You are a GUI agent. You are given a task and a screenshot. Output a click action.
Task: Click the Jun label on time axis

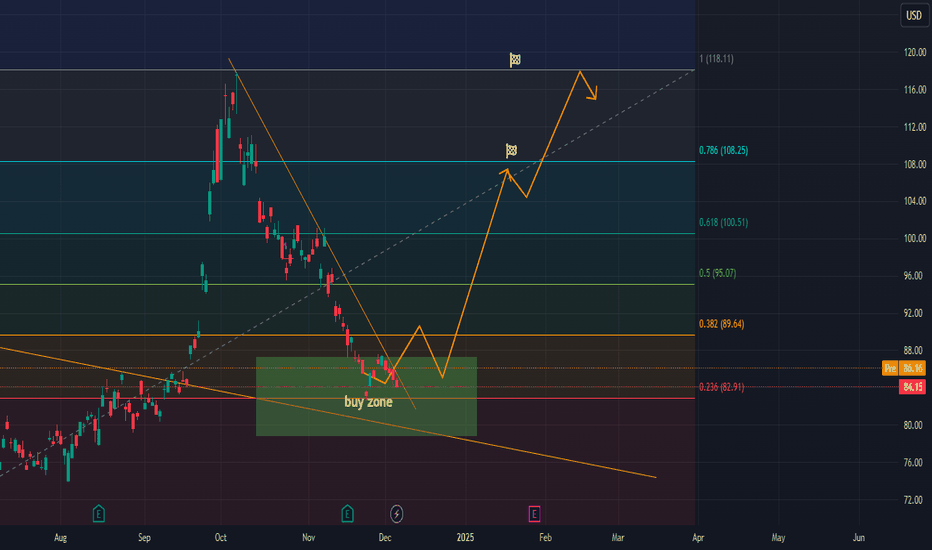coord(859,538)
